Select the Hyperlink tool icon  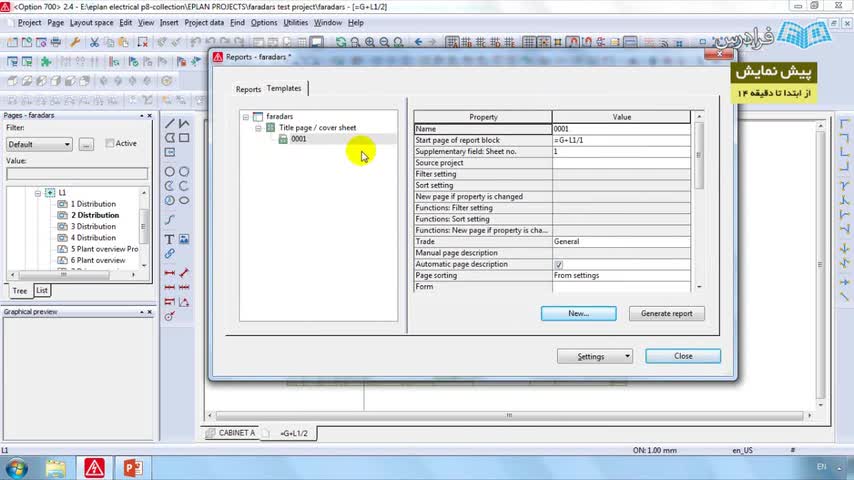click(x=170, y=254)
